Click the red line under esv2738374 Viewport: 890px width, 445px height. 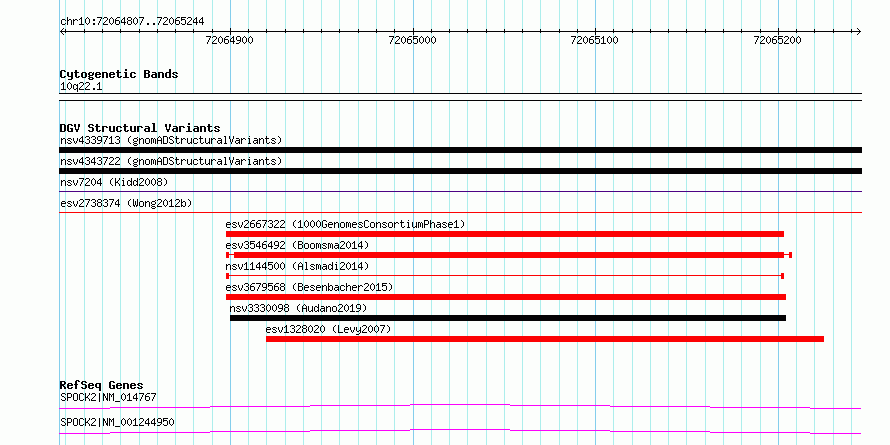(x=460, y=213)
